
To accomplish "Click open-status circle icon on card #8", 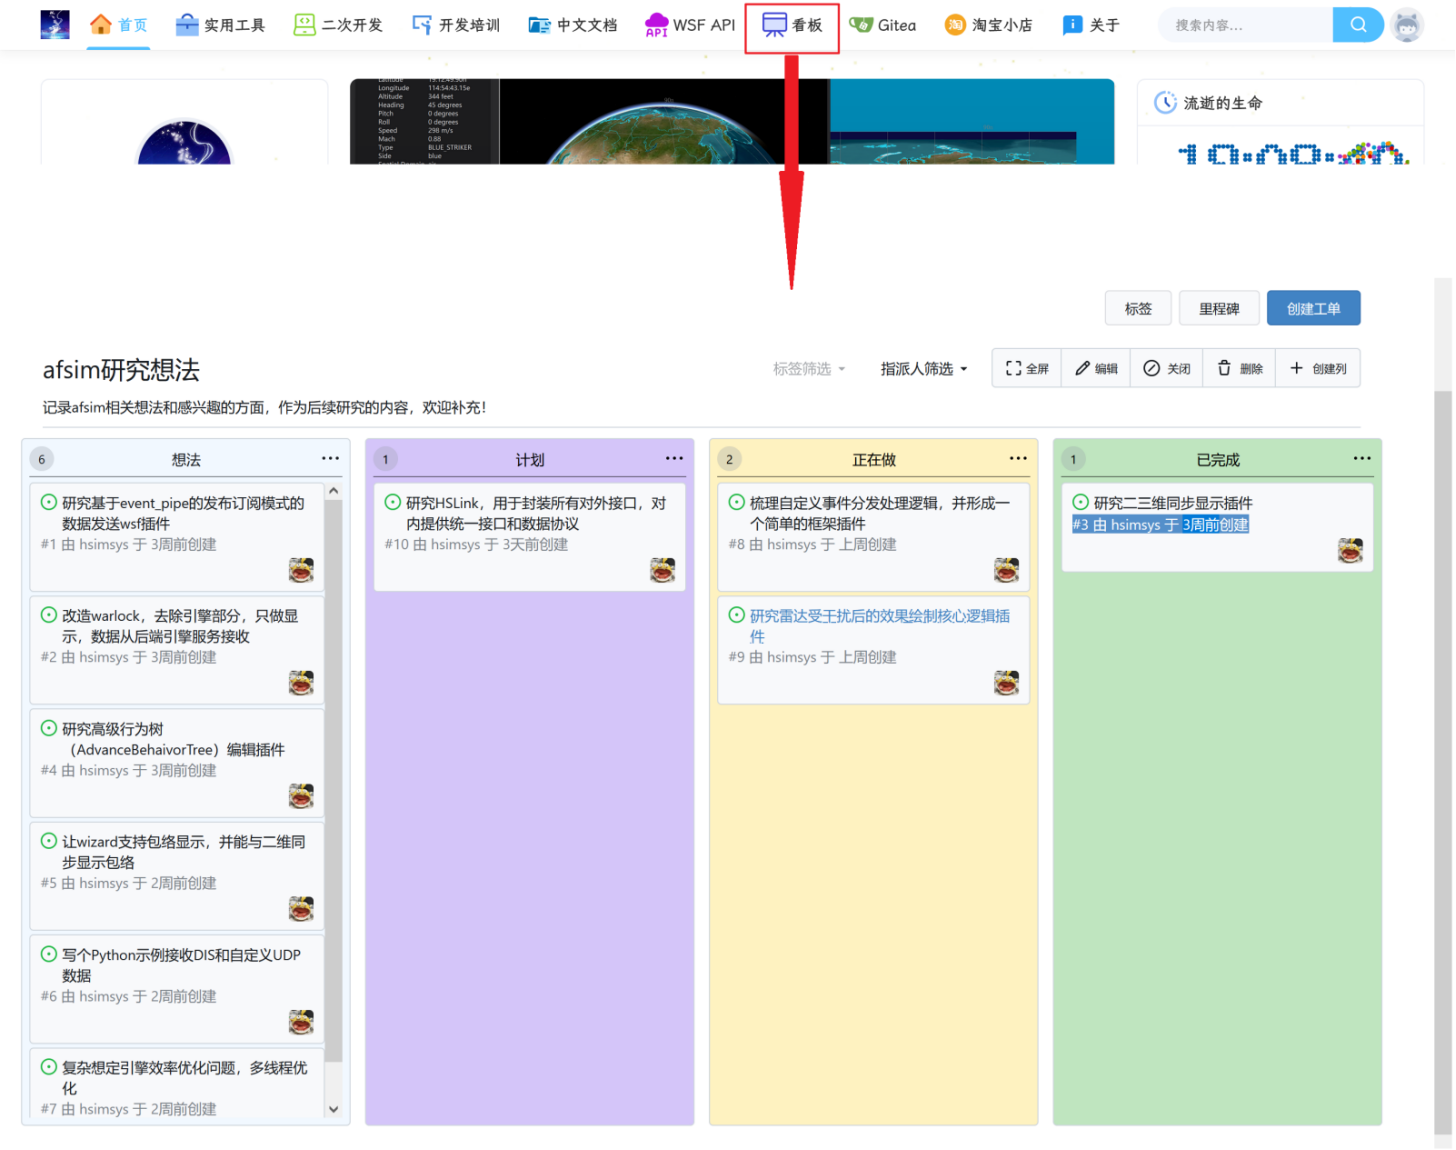I will [737, 503].
